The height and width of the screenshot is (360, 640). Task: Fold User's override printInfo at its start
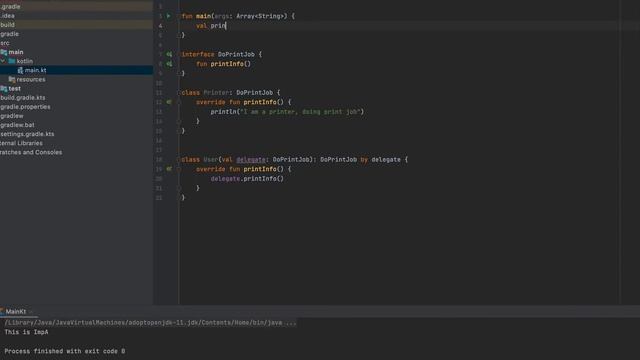click(x=179, y=169)
